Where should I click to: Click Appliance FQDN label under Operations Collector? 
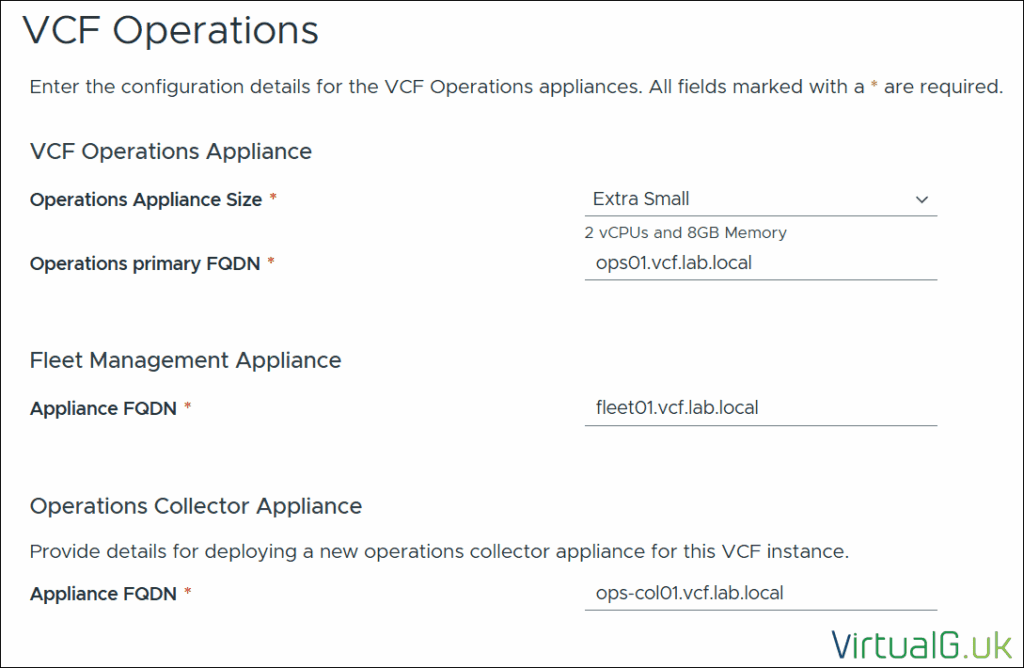103,594
